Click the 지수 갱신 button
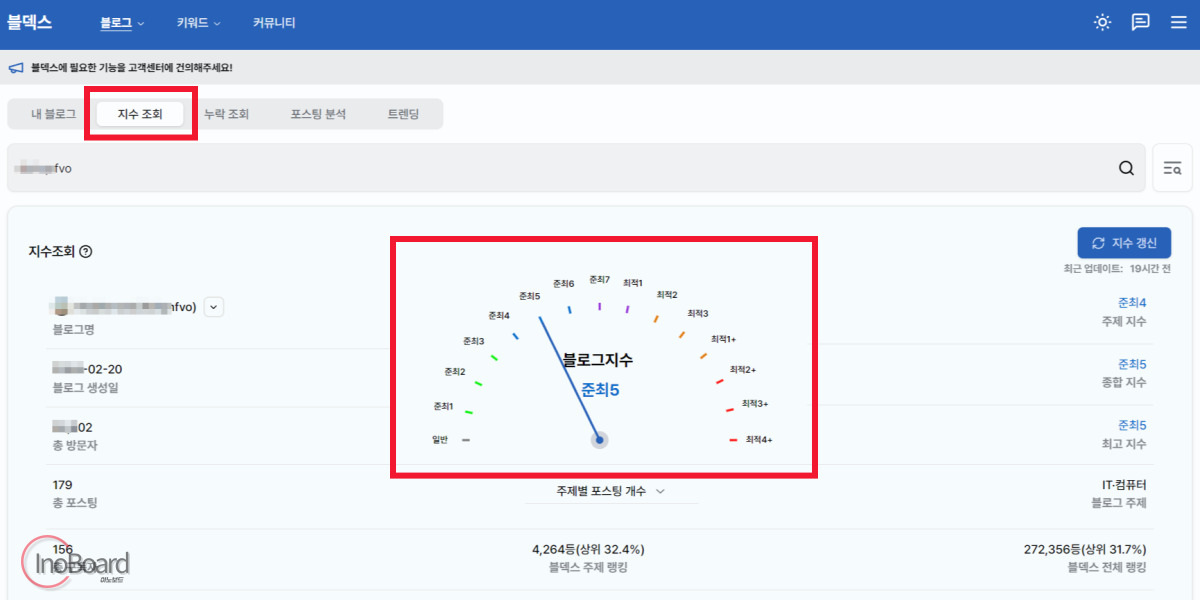The height and width of the screenshot is (600, 1200). 1124,243
